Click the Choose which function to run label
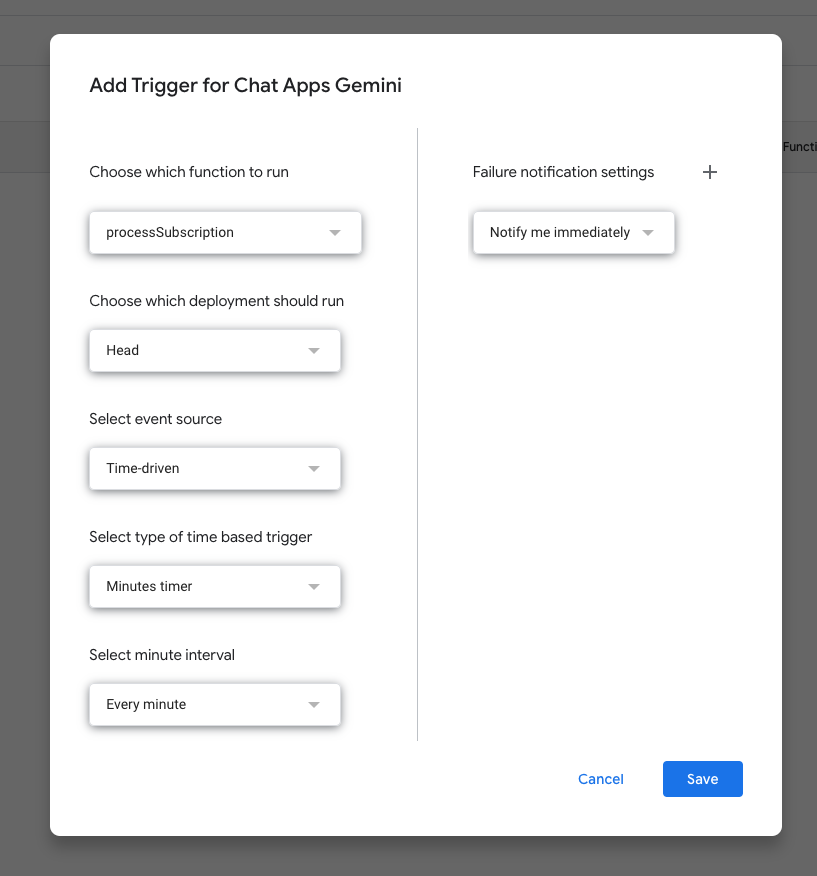Viewport: 817px width, 876px height. pos(189,172)
